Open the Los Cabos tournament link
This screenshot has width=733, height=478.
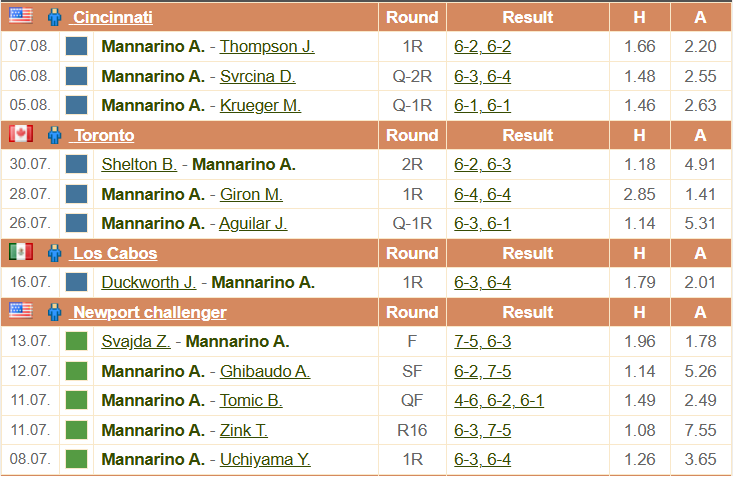[x=114, y=253]
